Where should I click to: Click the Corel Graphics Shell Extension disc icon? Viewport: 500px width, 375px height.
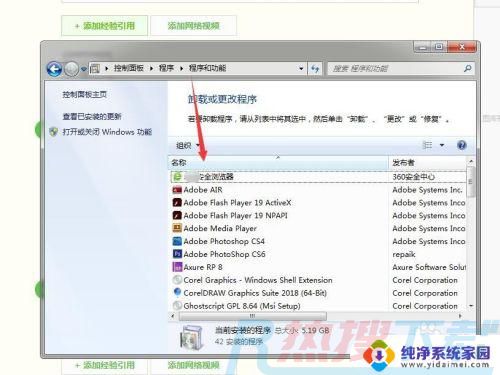177,280
